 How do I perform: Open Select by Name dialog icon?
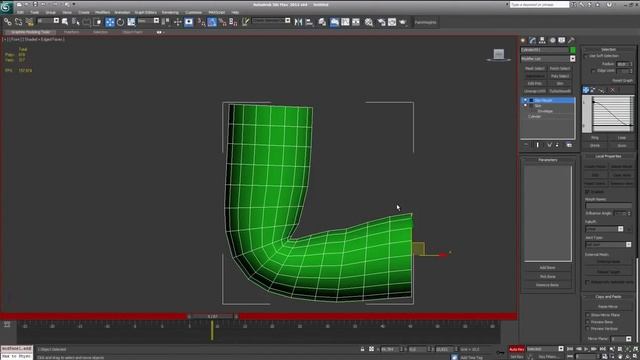[x=76, y=22]
